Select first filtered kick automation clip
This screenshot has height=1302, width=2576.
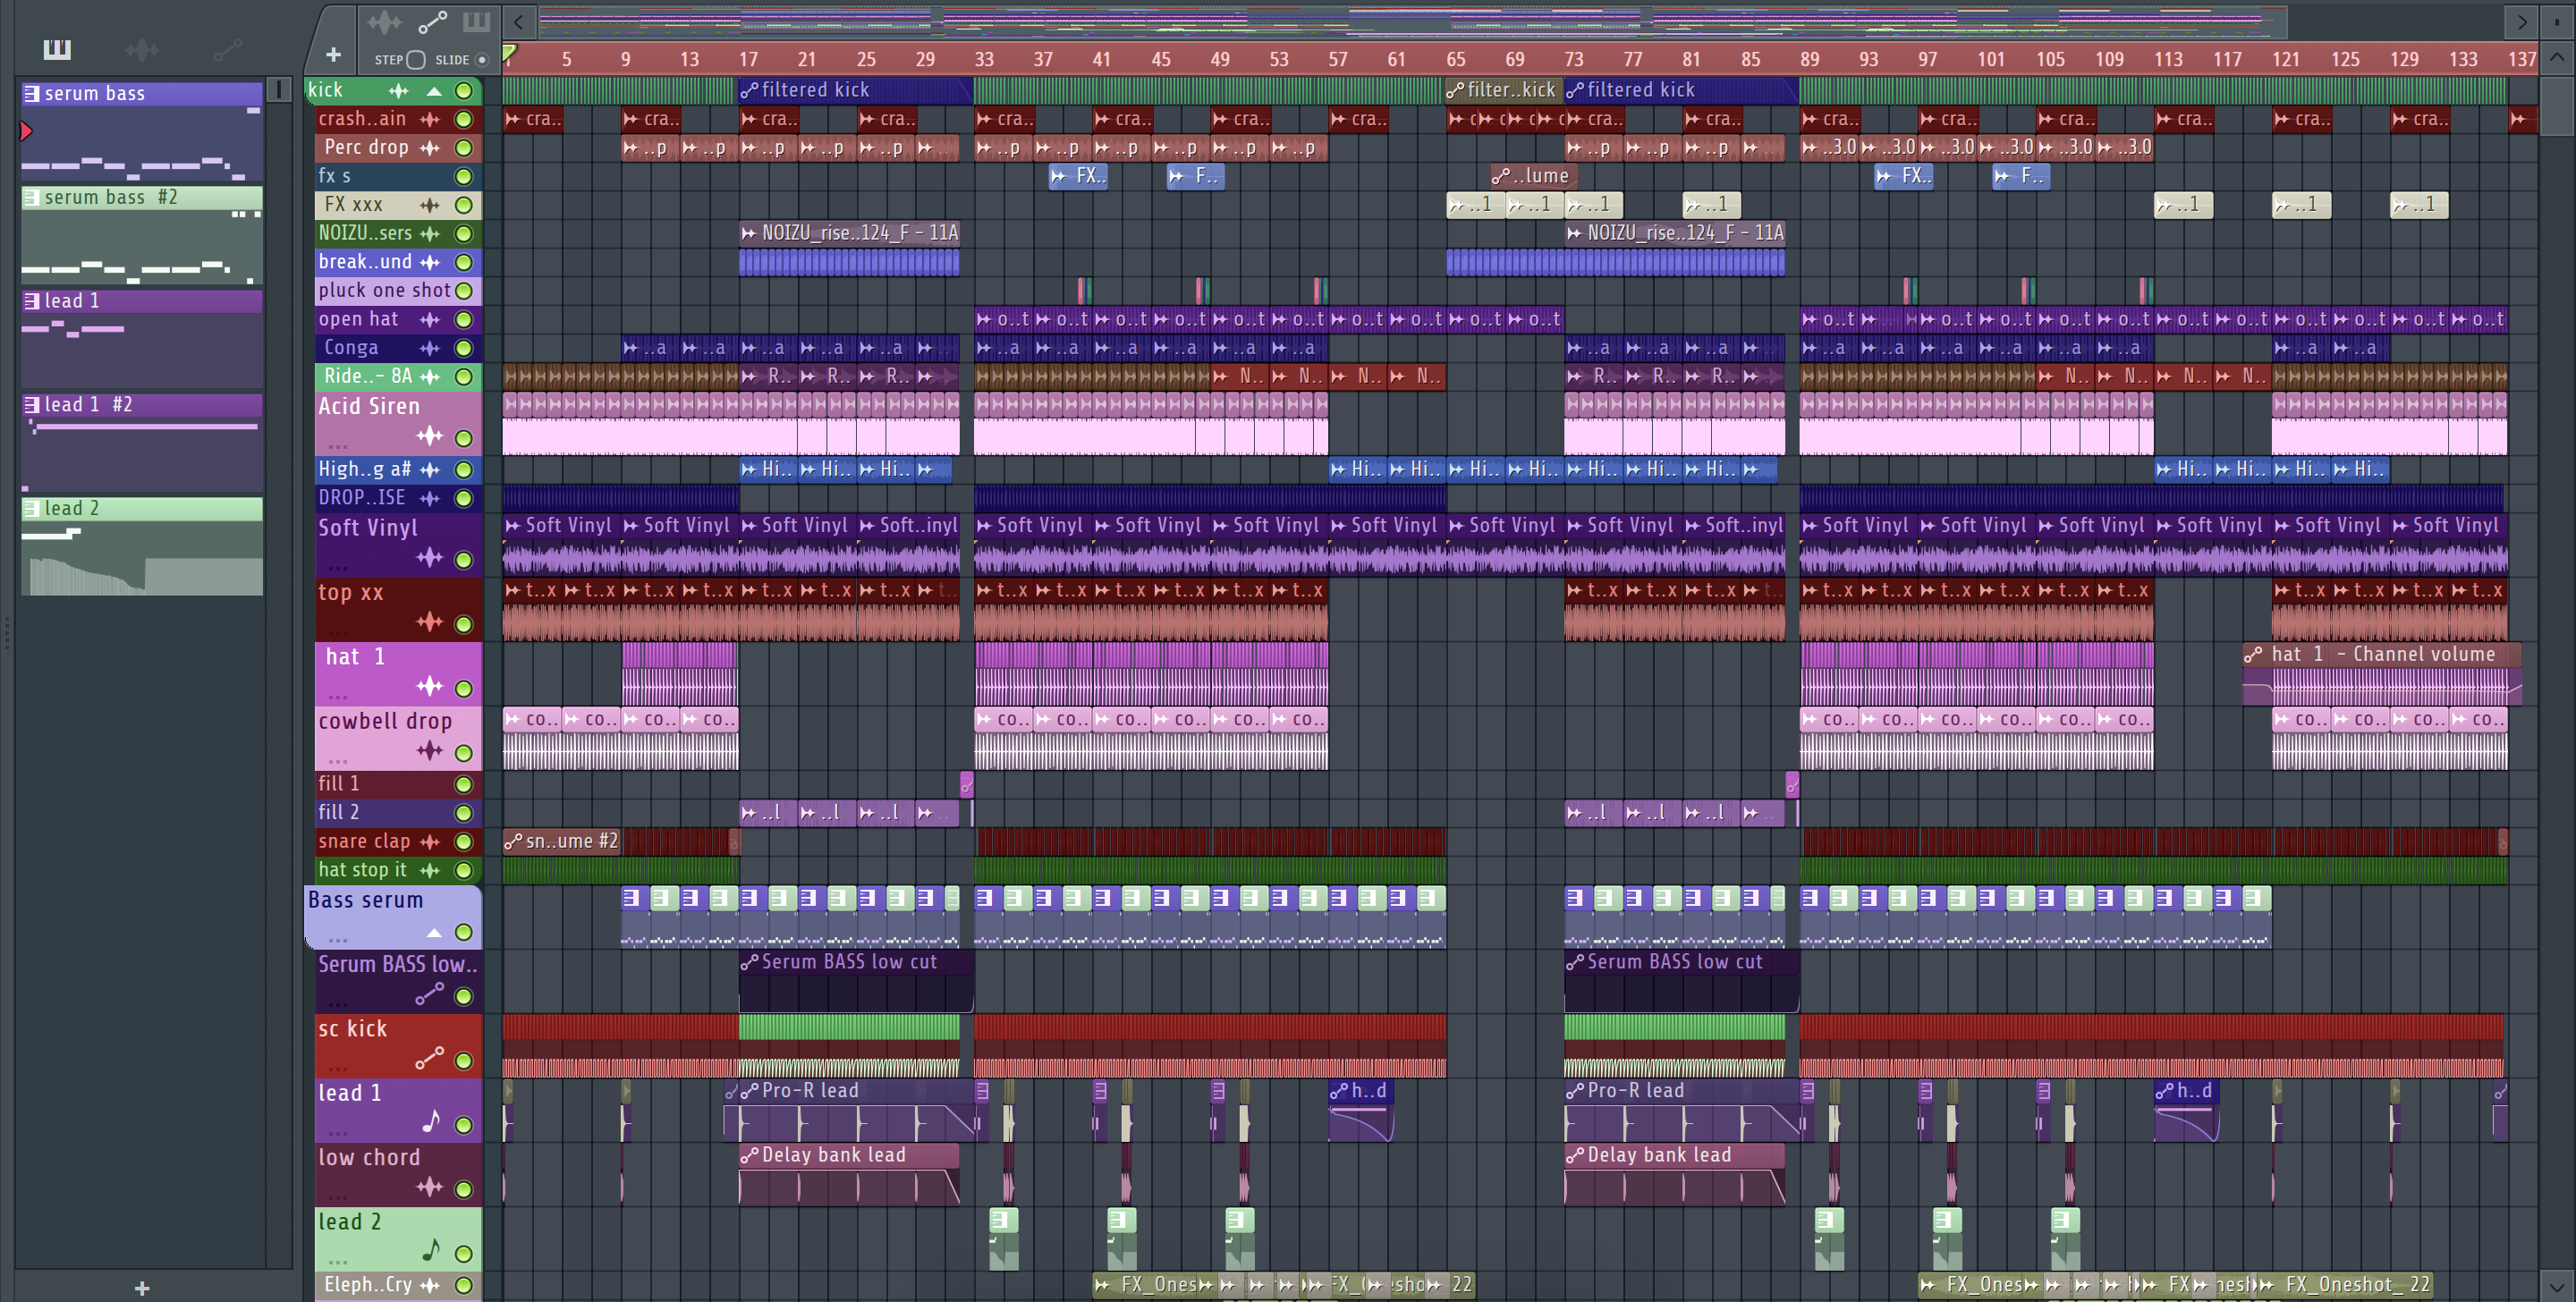pyautogui.click(x=855, y=90)
